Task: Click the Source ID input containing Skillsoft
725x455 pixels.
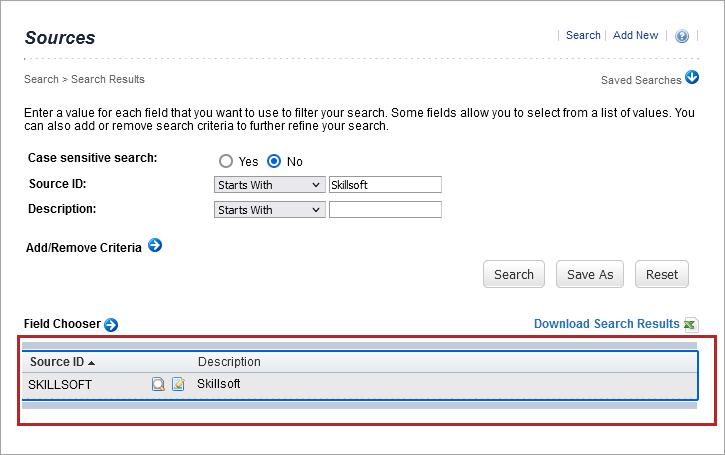Action: [385, 185]
